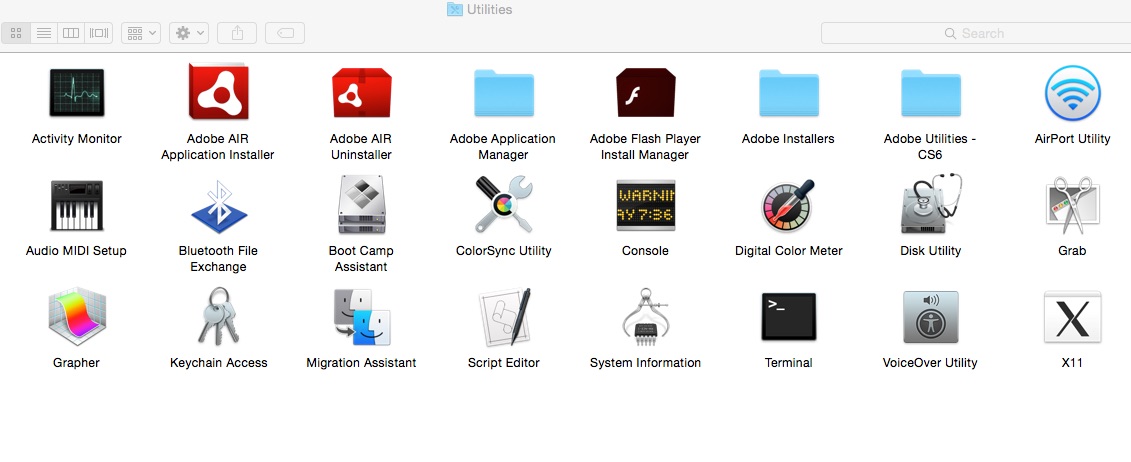Select AirPort Utility icon
The height and width of the screenshot is (462, 1131).
point(1073,93)
